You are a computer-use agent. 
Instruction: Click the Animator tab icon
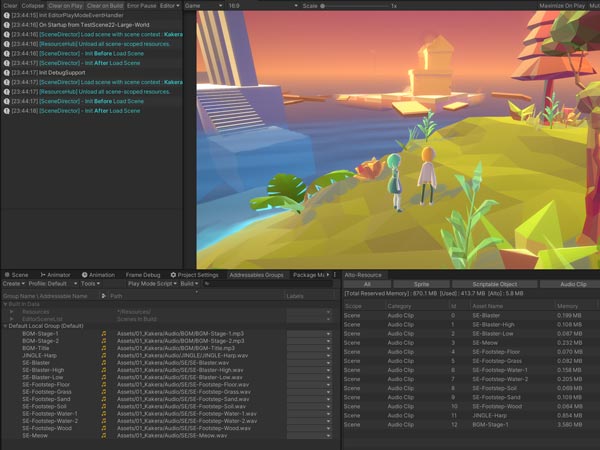pyautogui.click(x=41, y=274)
